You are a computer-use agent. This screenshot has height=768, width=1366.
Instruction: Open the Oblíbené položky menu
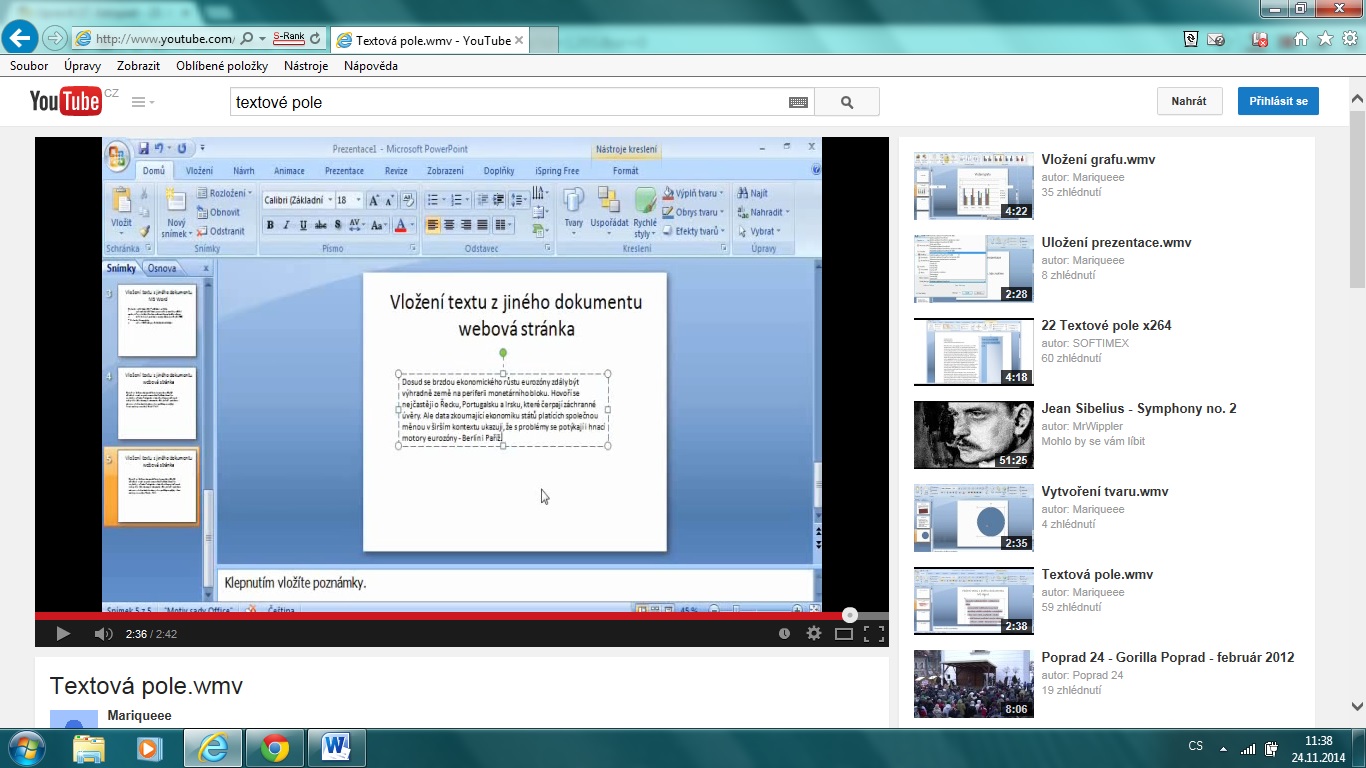(x=222, y=66)
